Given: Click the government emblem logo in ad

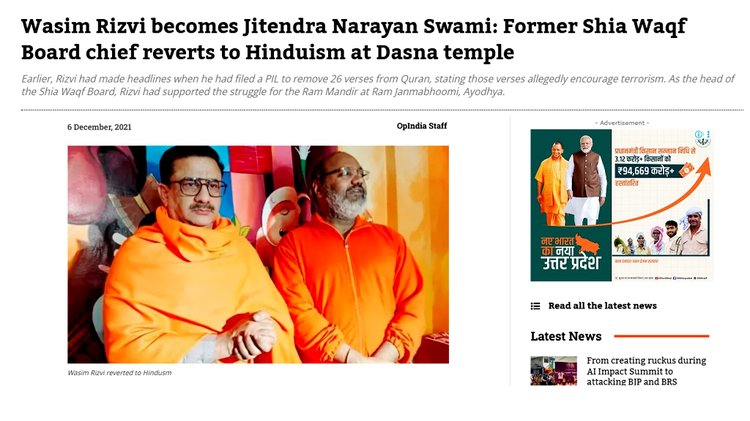Looking at the screenshot, I should (x=702, y=142).
